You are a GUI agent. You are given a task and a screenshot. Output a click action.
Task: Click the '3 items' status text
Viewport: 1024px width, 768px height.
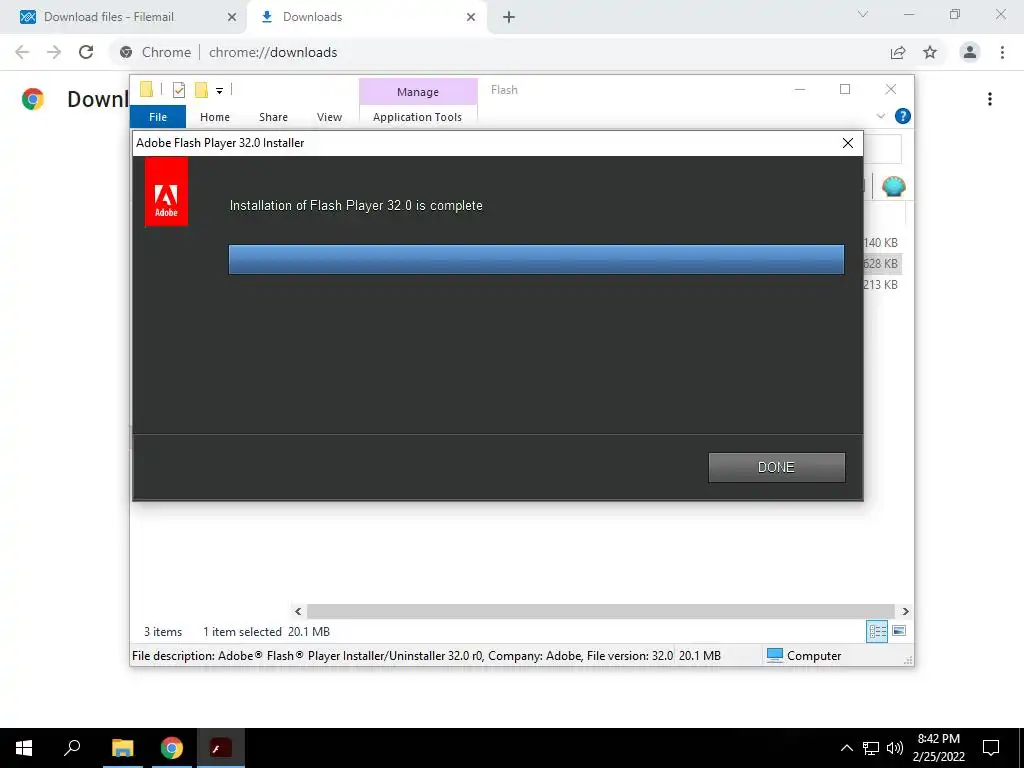click(163, 632)
